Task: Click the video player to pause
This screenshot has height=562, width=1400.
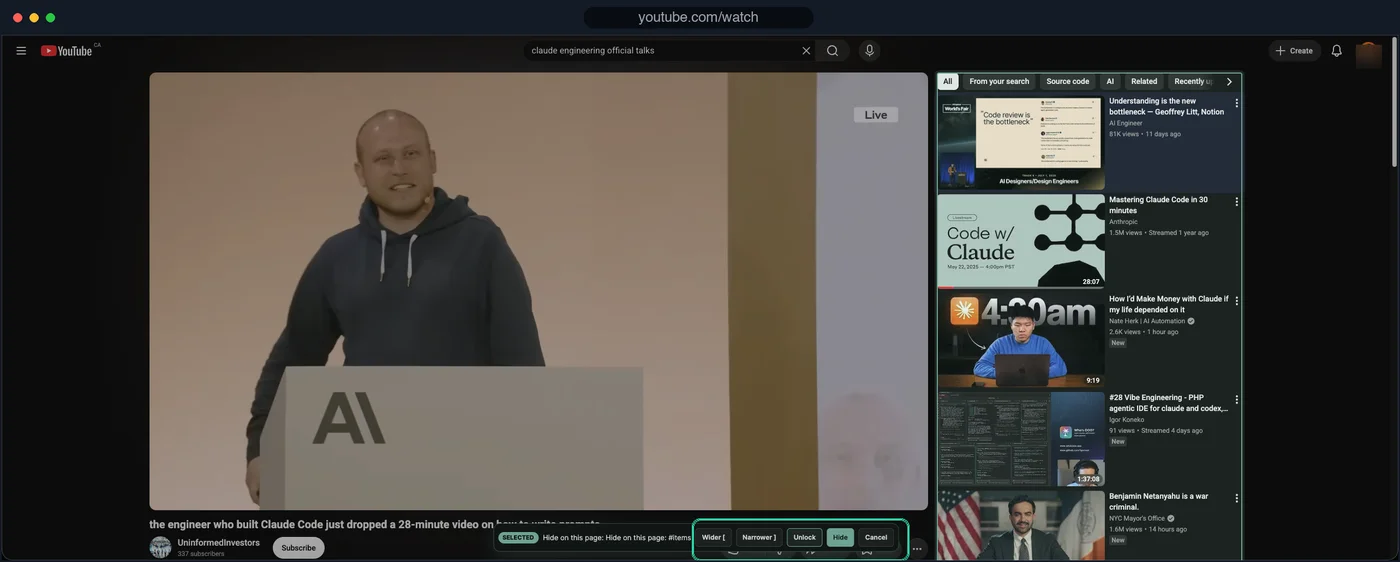Action: pos(538,291)
